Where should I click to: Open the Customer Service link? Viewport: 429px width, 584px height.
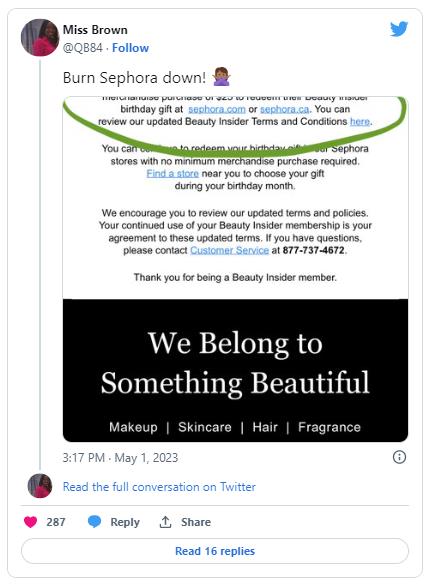(x=229, y=250)
